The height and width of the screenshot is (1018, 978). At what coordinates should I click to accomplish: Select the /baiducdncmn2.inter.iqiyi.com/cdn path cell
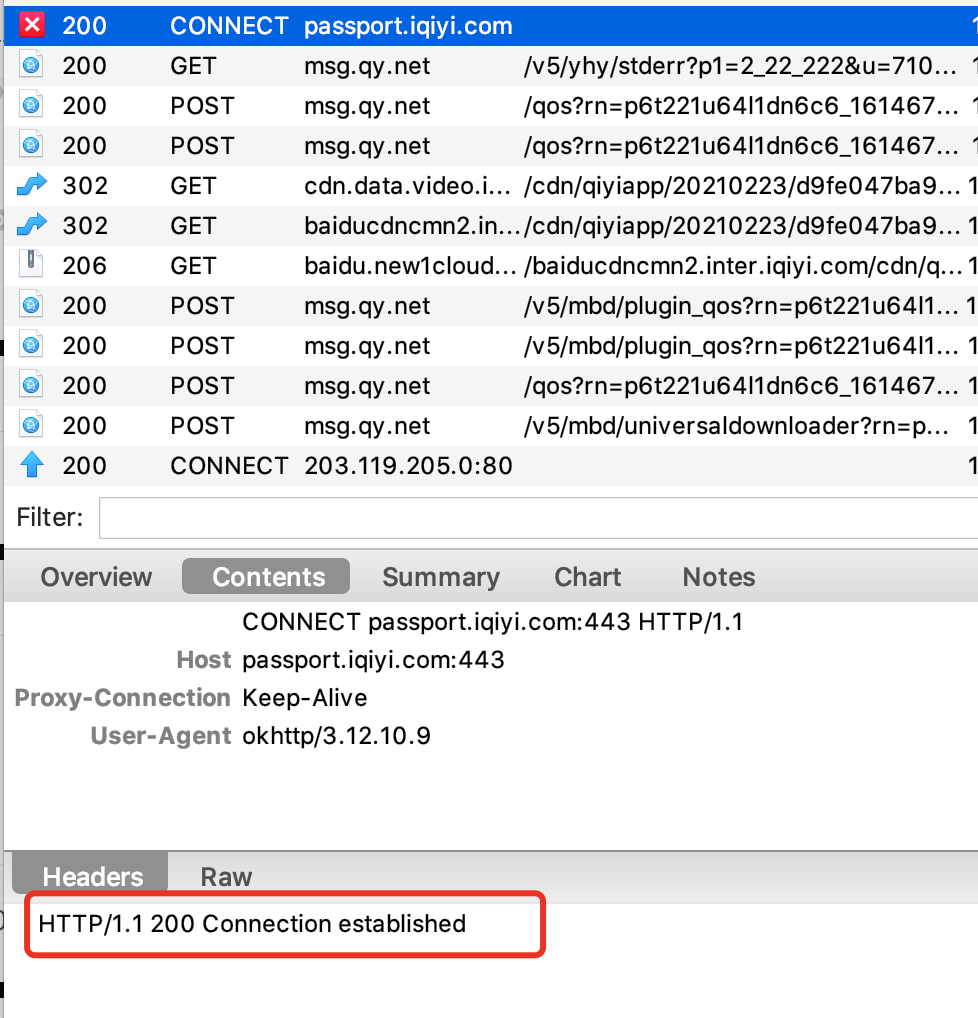click(743, 266)
